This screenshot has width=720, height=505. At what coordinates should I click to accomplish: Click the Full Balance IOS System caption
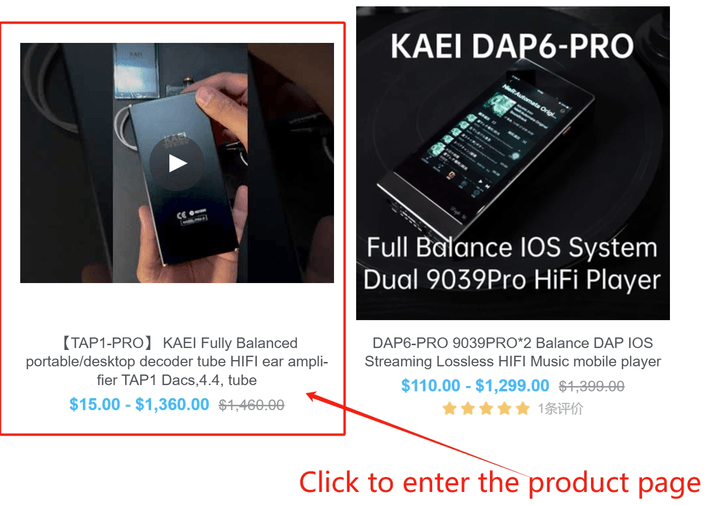tap(512, 248)
